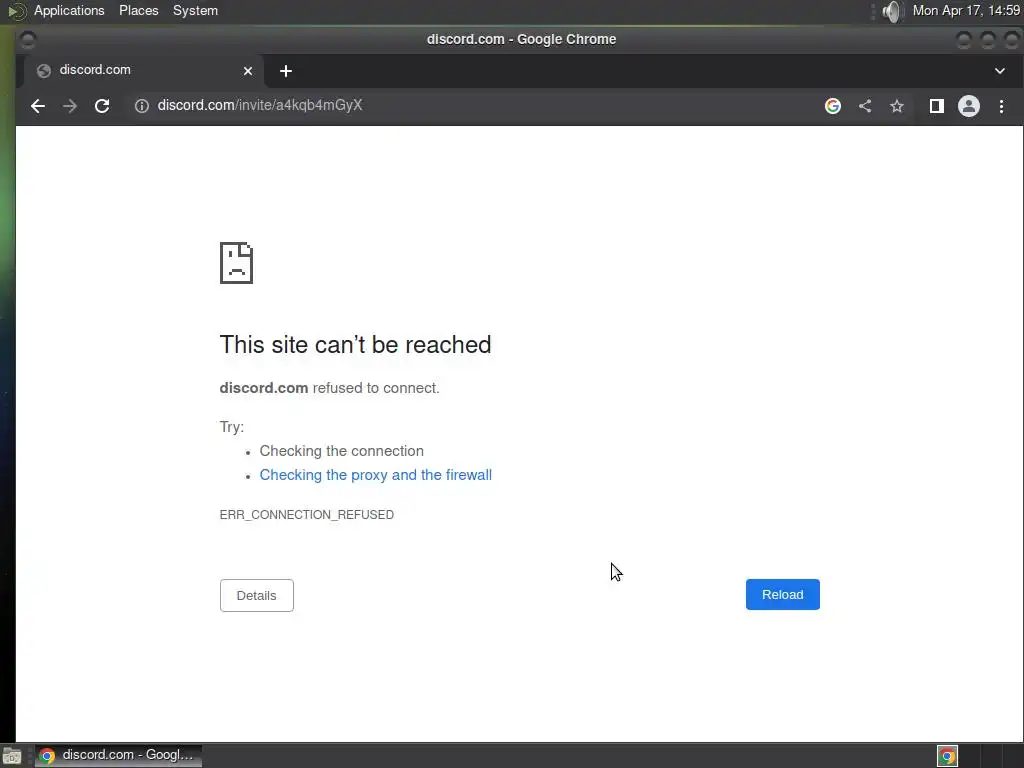Open the Google account icon in address bar
The image size is (1024, 768).
coord(833,106)
